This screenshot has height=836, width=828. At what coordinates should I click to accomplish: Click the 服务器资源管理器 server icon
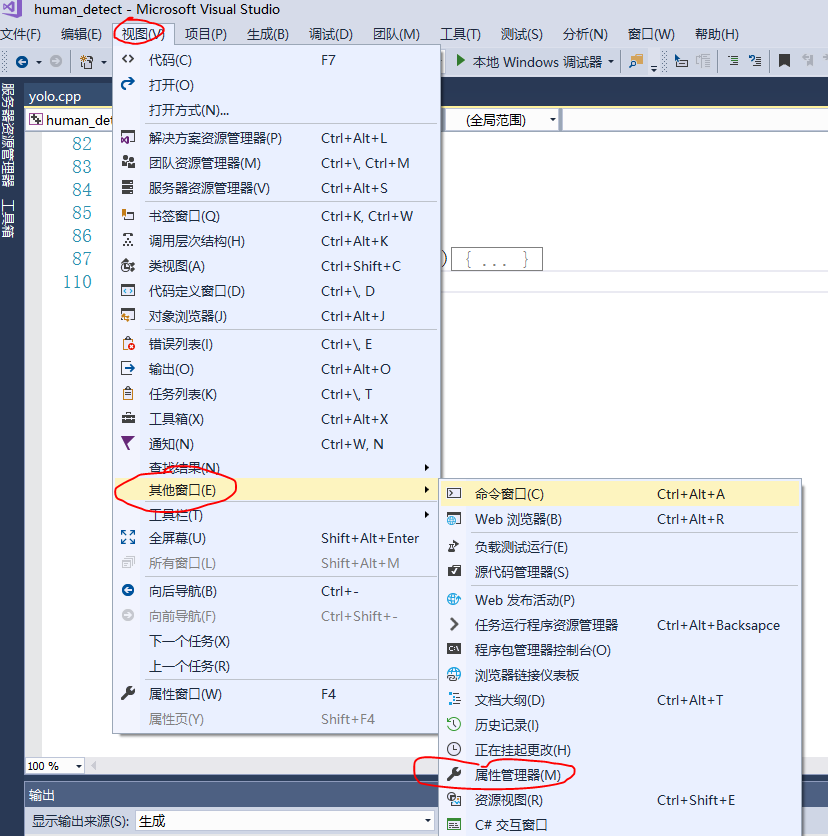point(128,188)
